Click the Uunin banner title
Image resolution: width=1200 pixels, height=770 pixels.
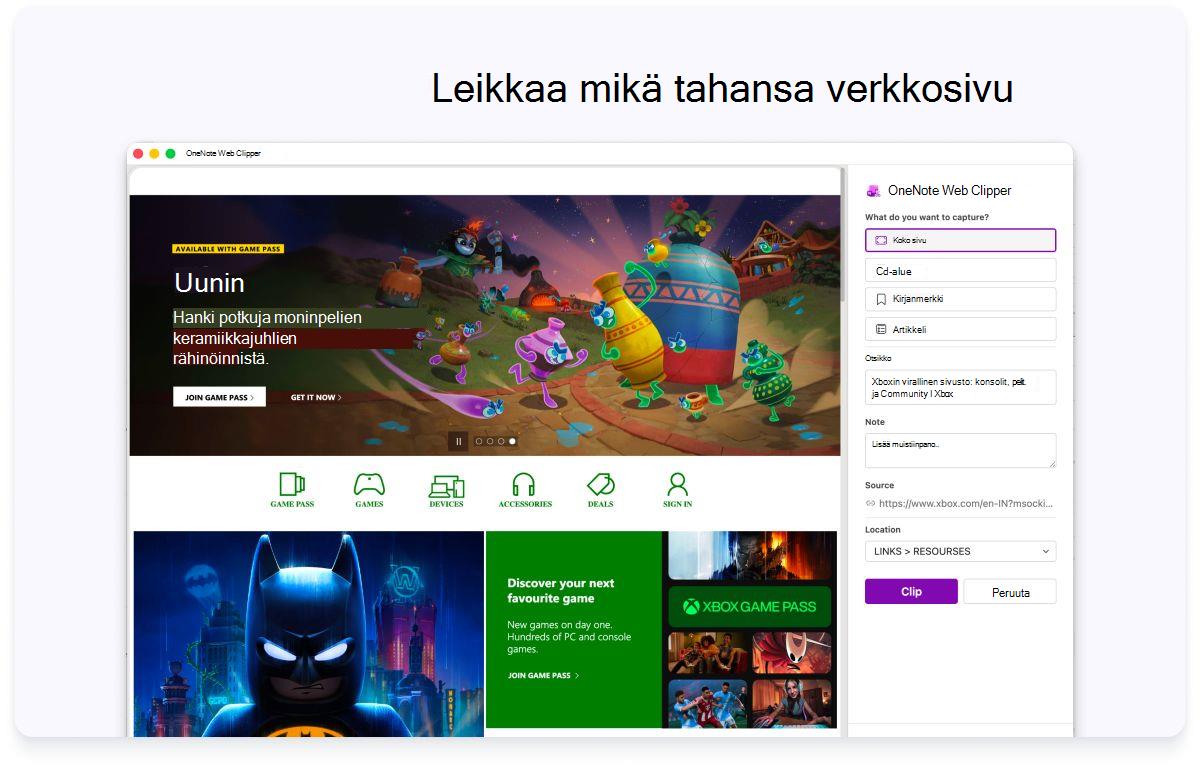tap(209, 283)
